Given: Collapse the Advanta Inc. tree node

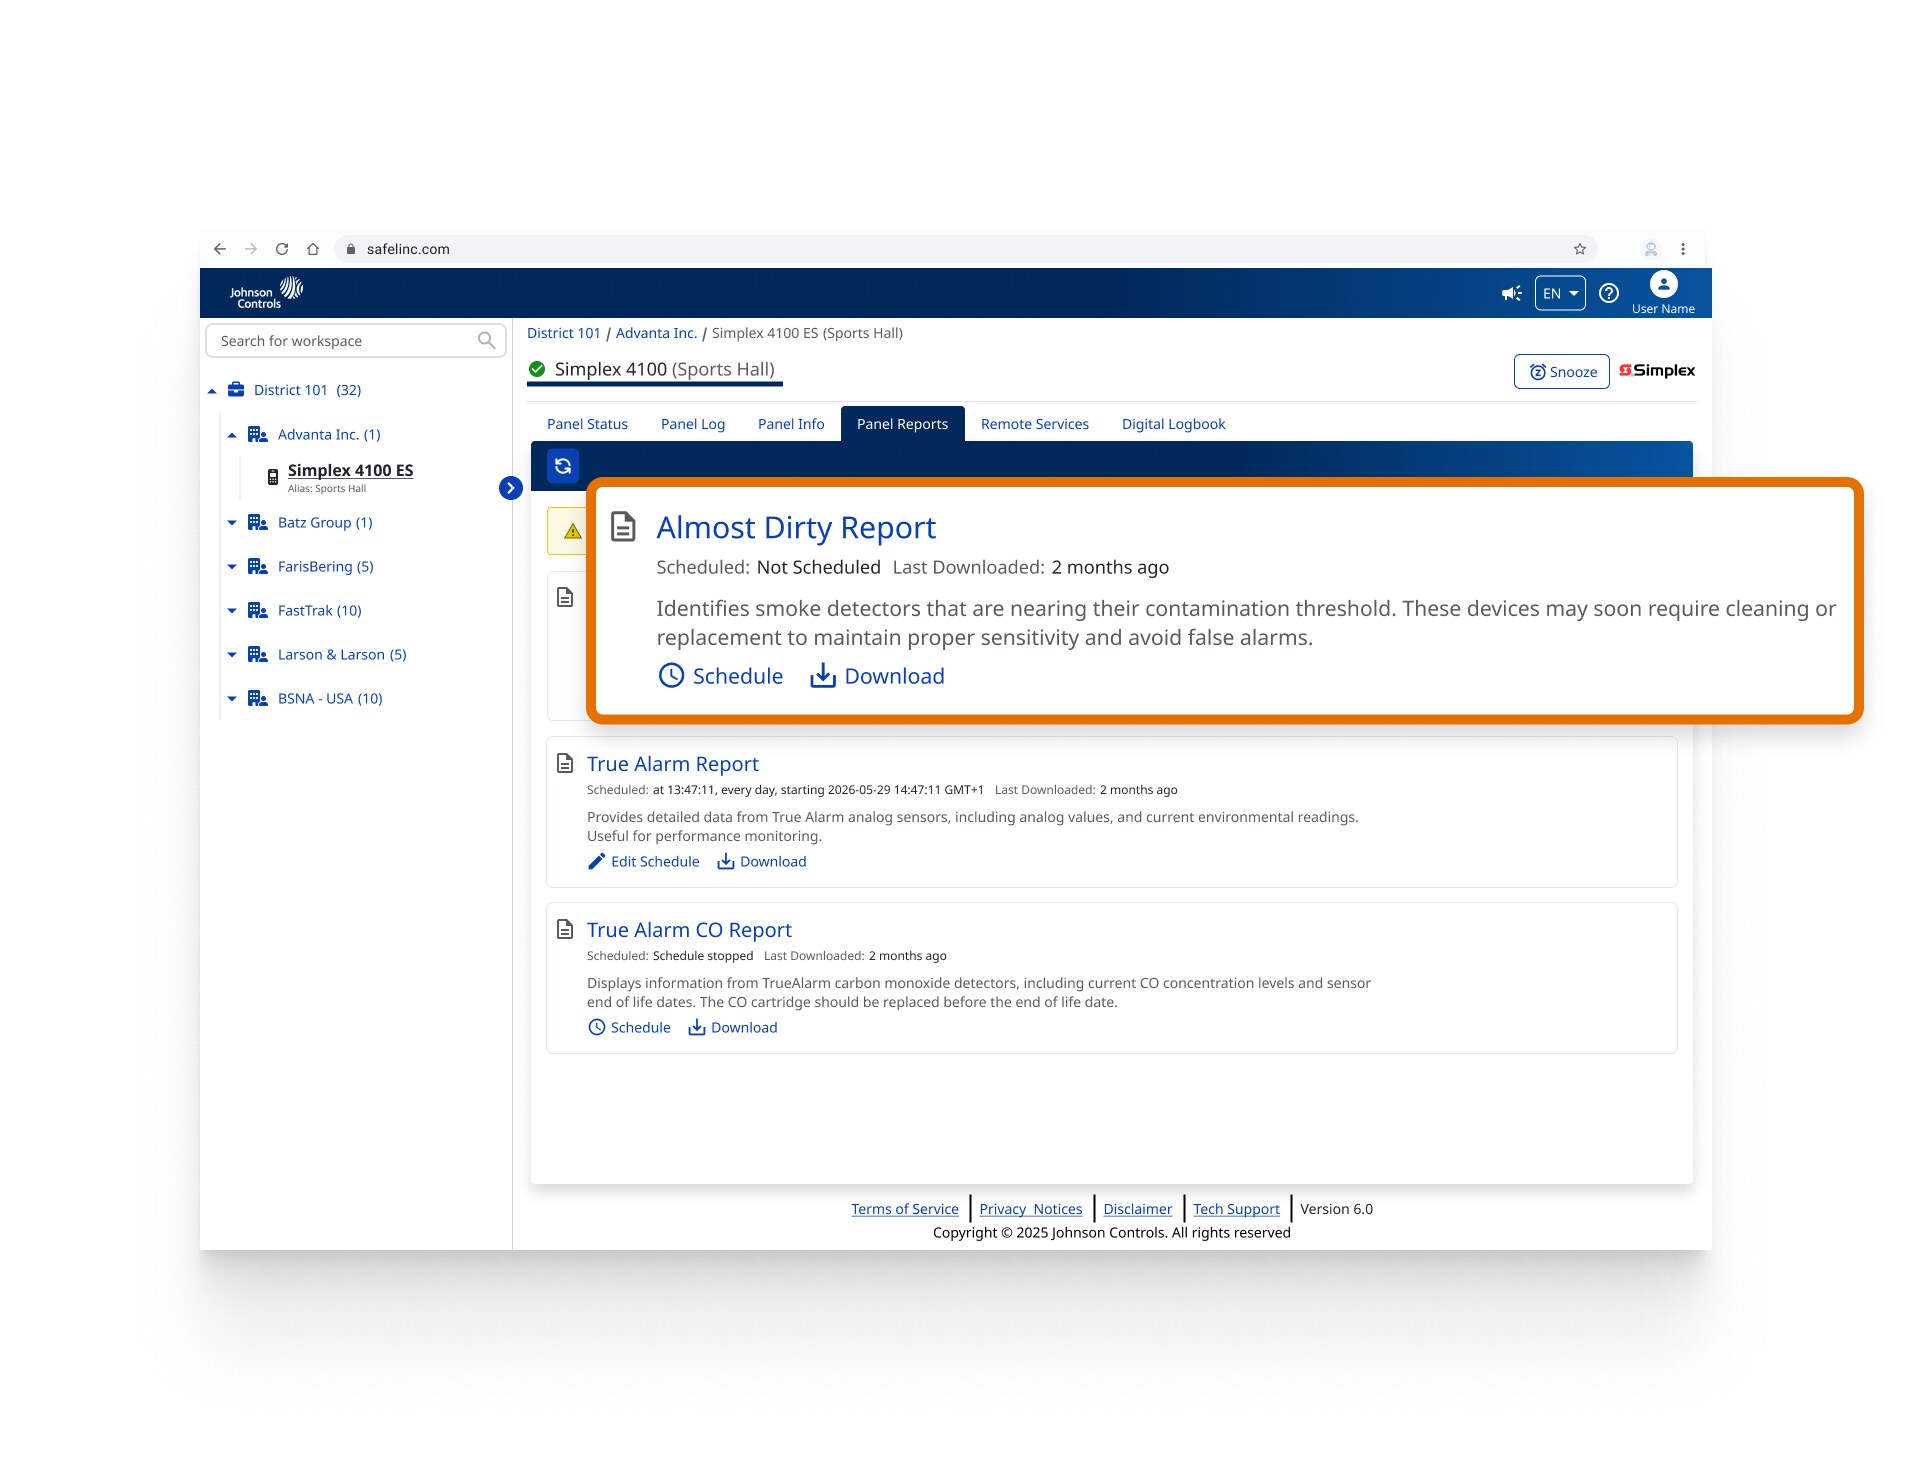Looking at the screenshot, I should [232, 435].
